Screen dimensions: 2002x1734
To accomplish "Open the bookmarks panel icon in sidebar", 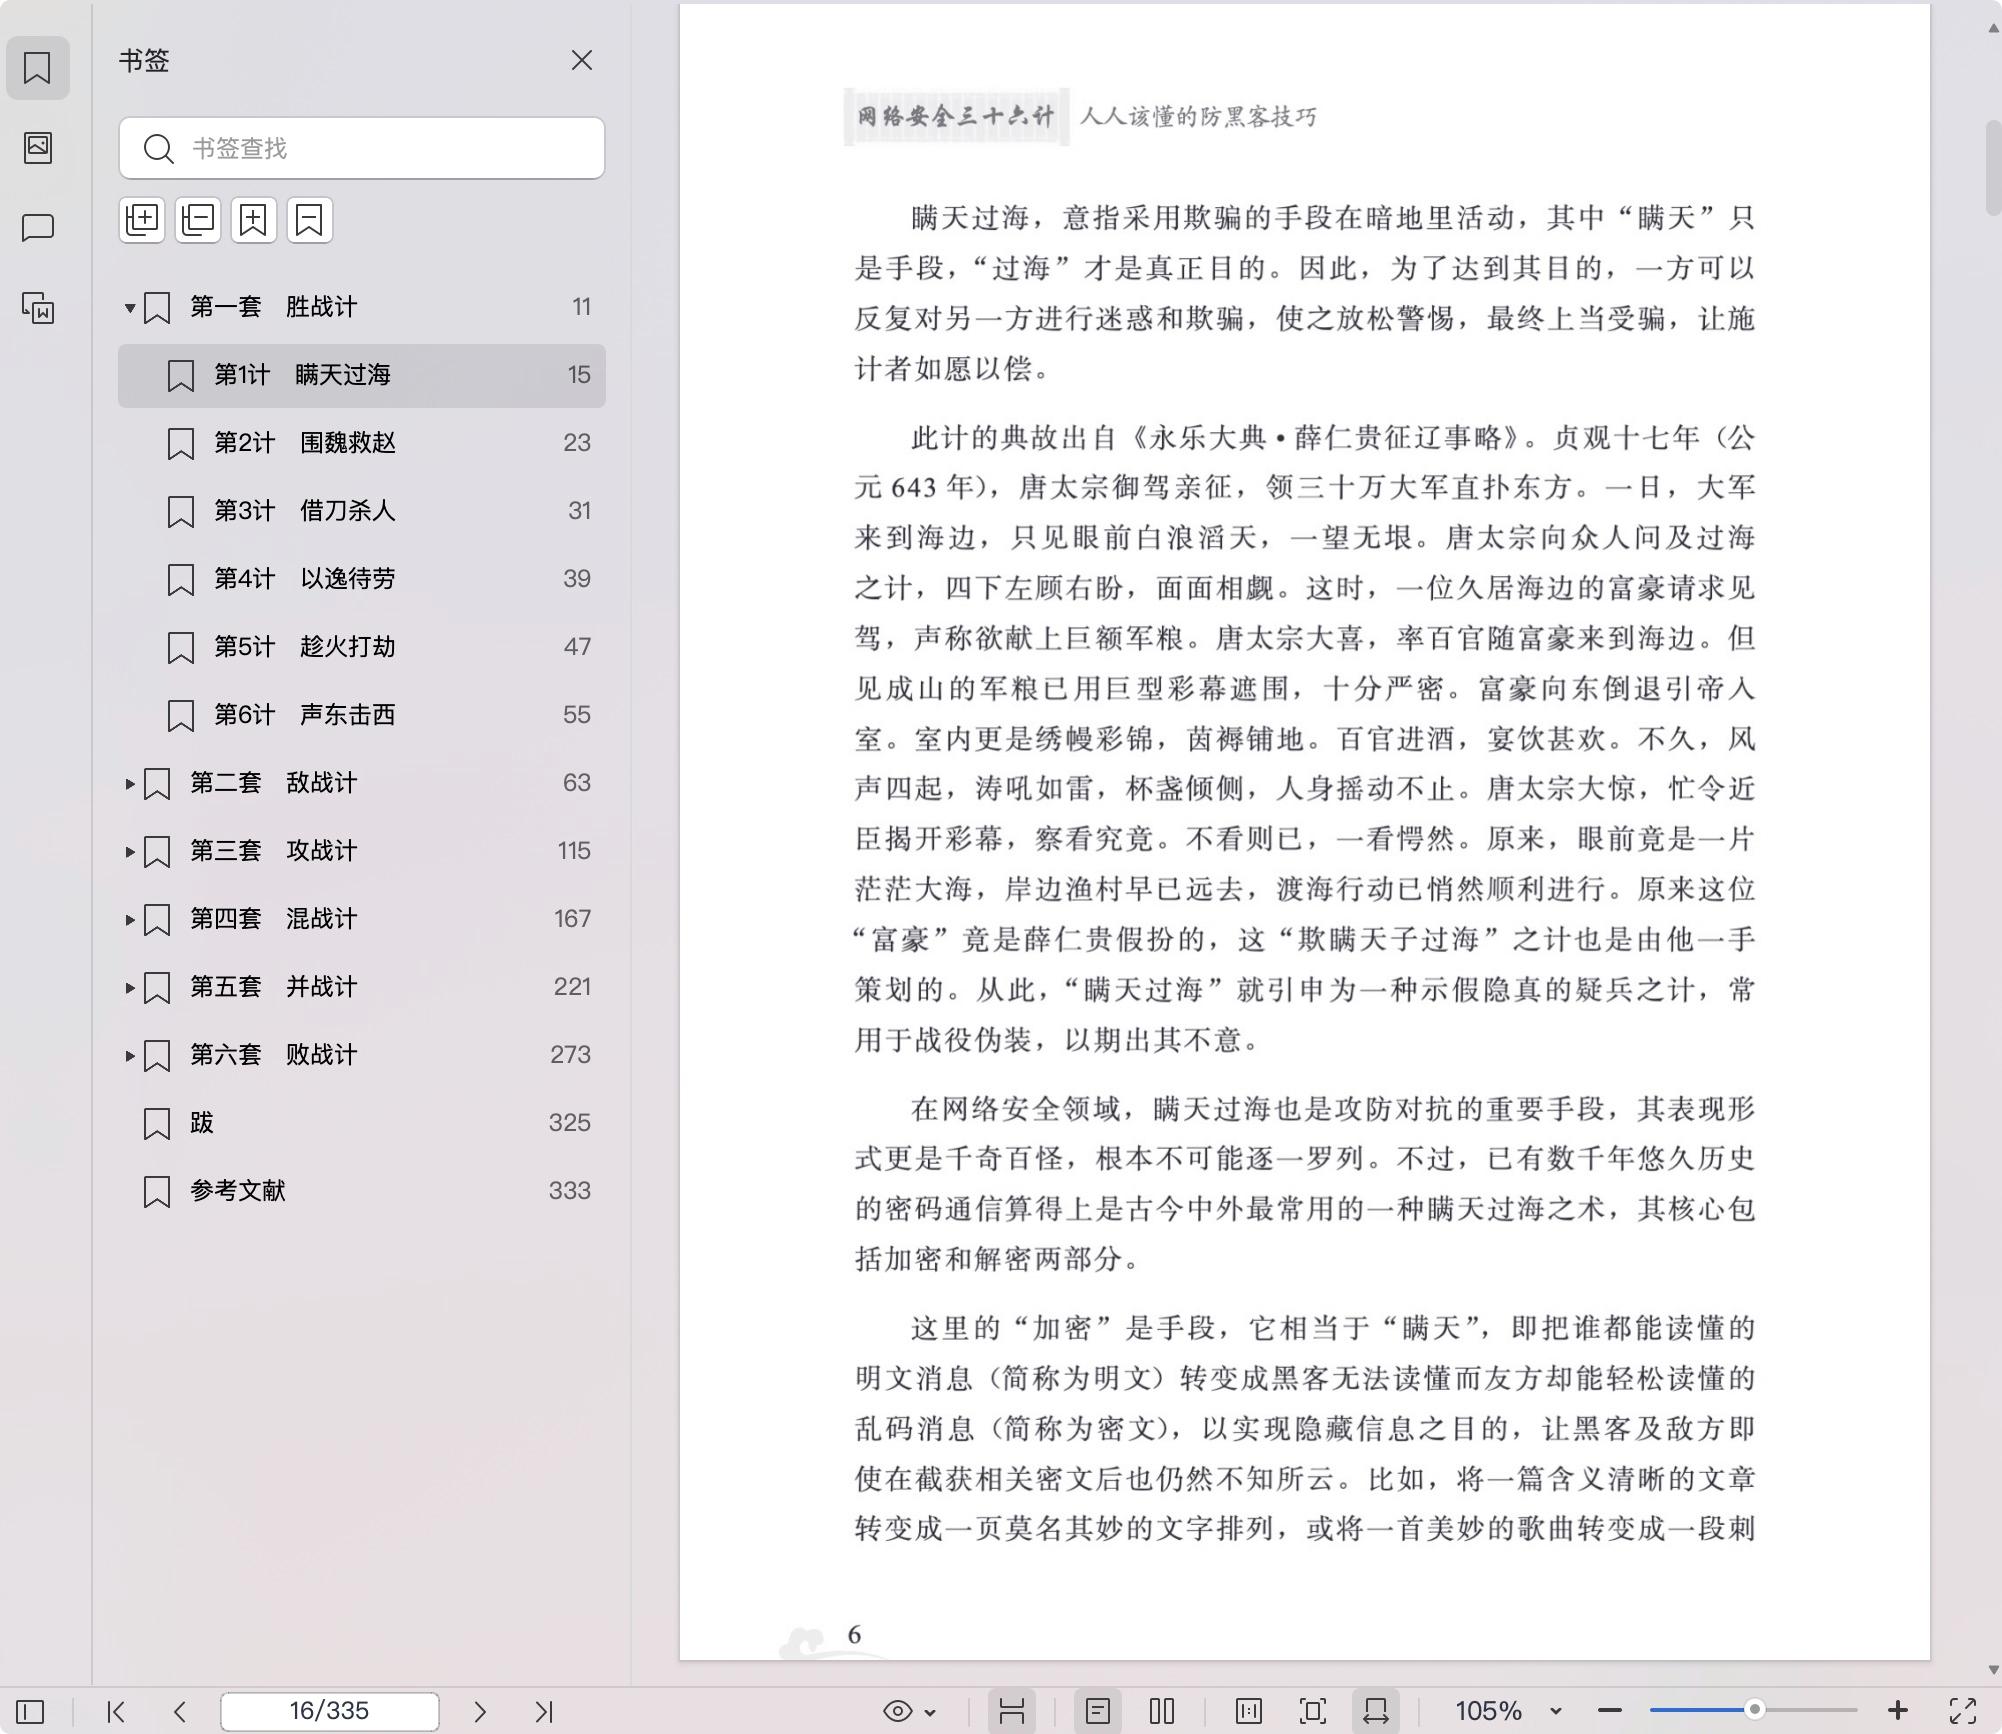I will pyautogui.click(x=38, y=68).
